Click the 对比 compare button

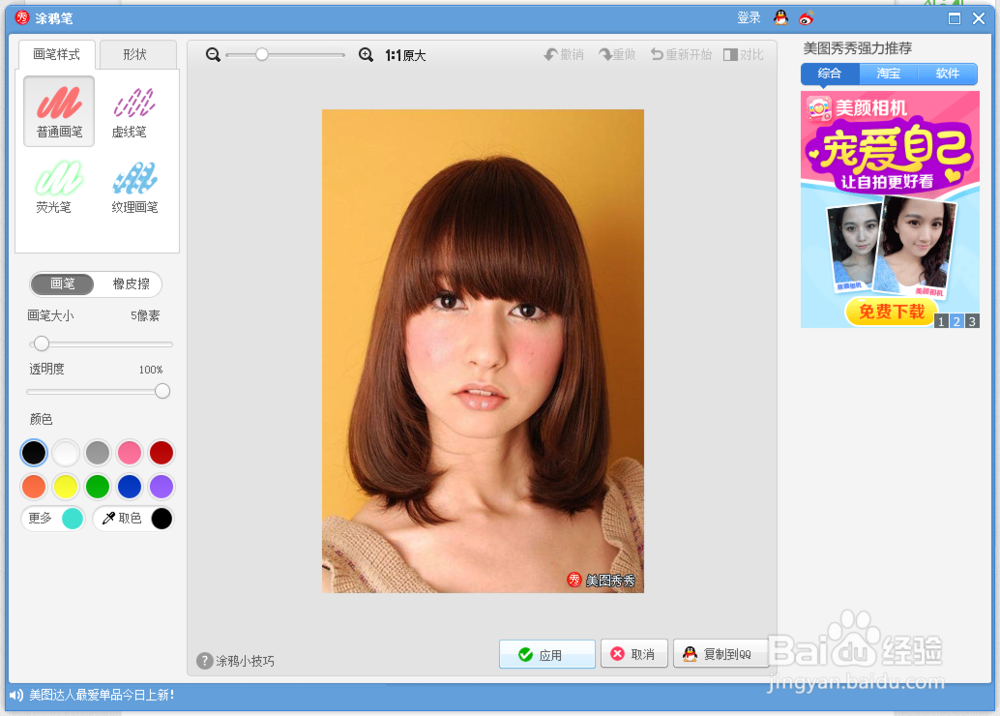point(743,55)
